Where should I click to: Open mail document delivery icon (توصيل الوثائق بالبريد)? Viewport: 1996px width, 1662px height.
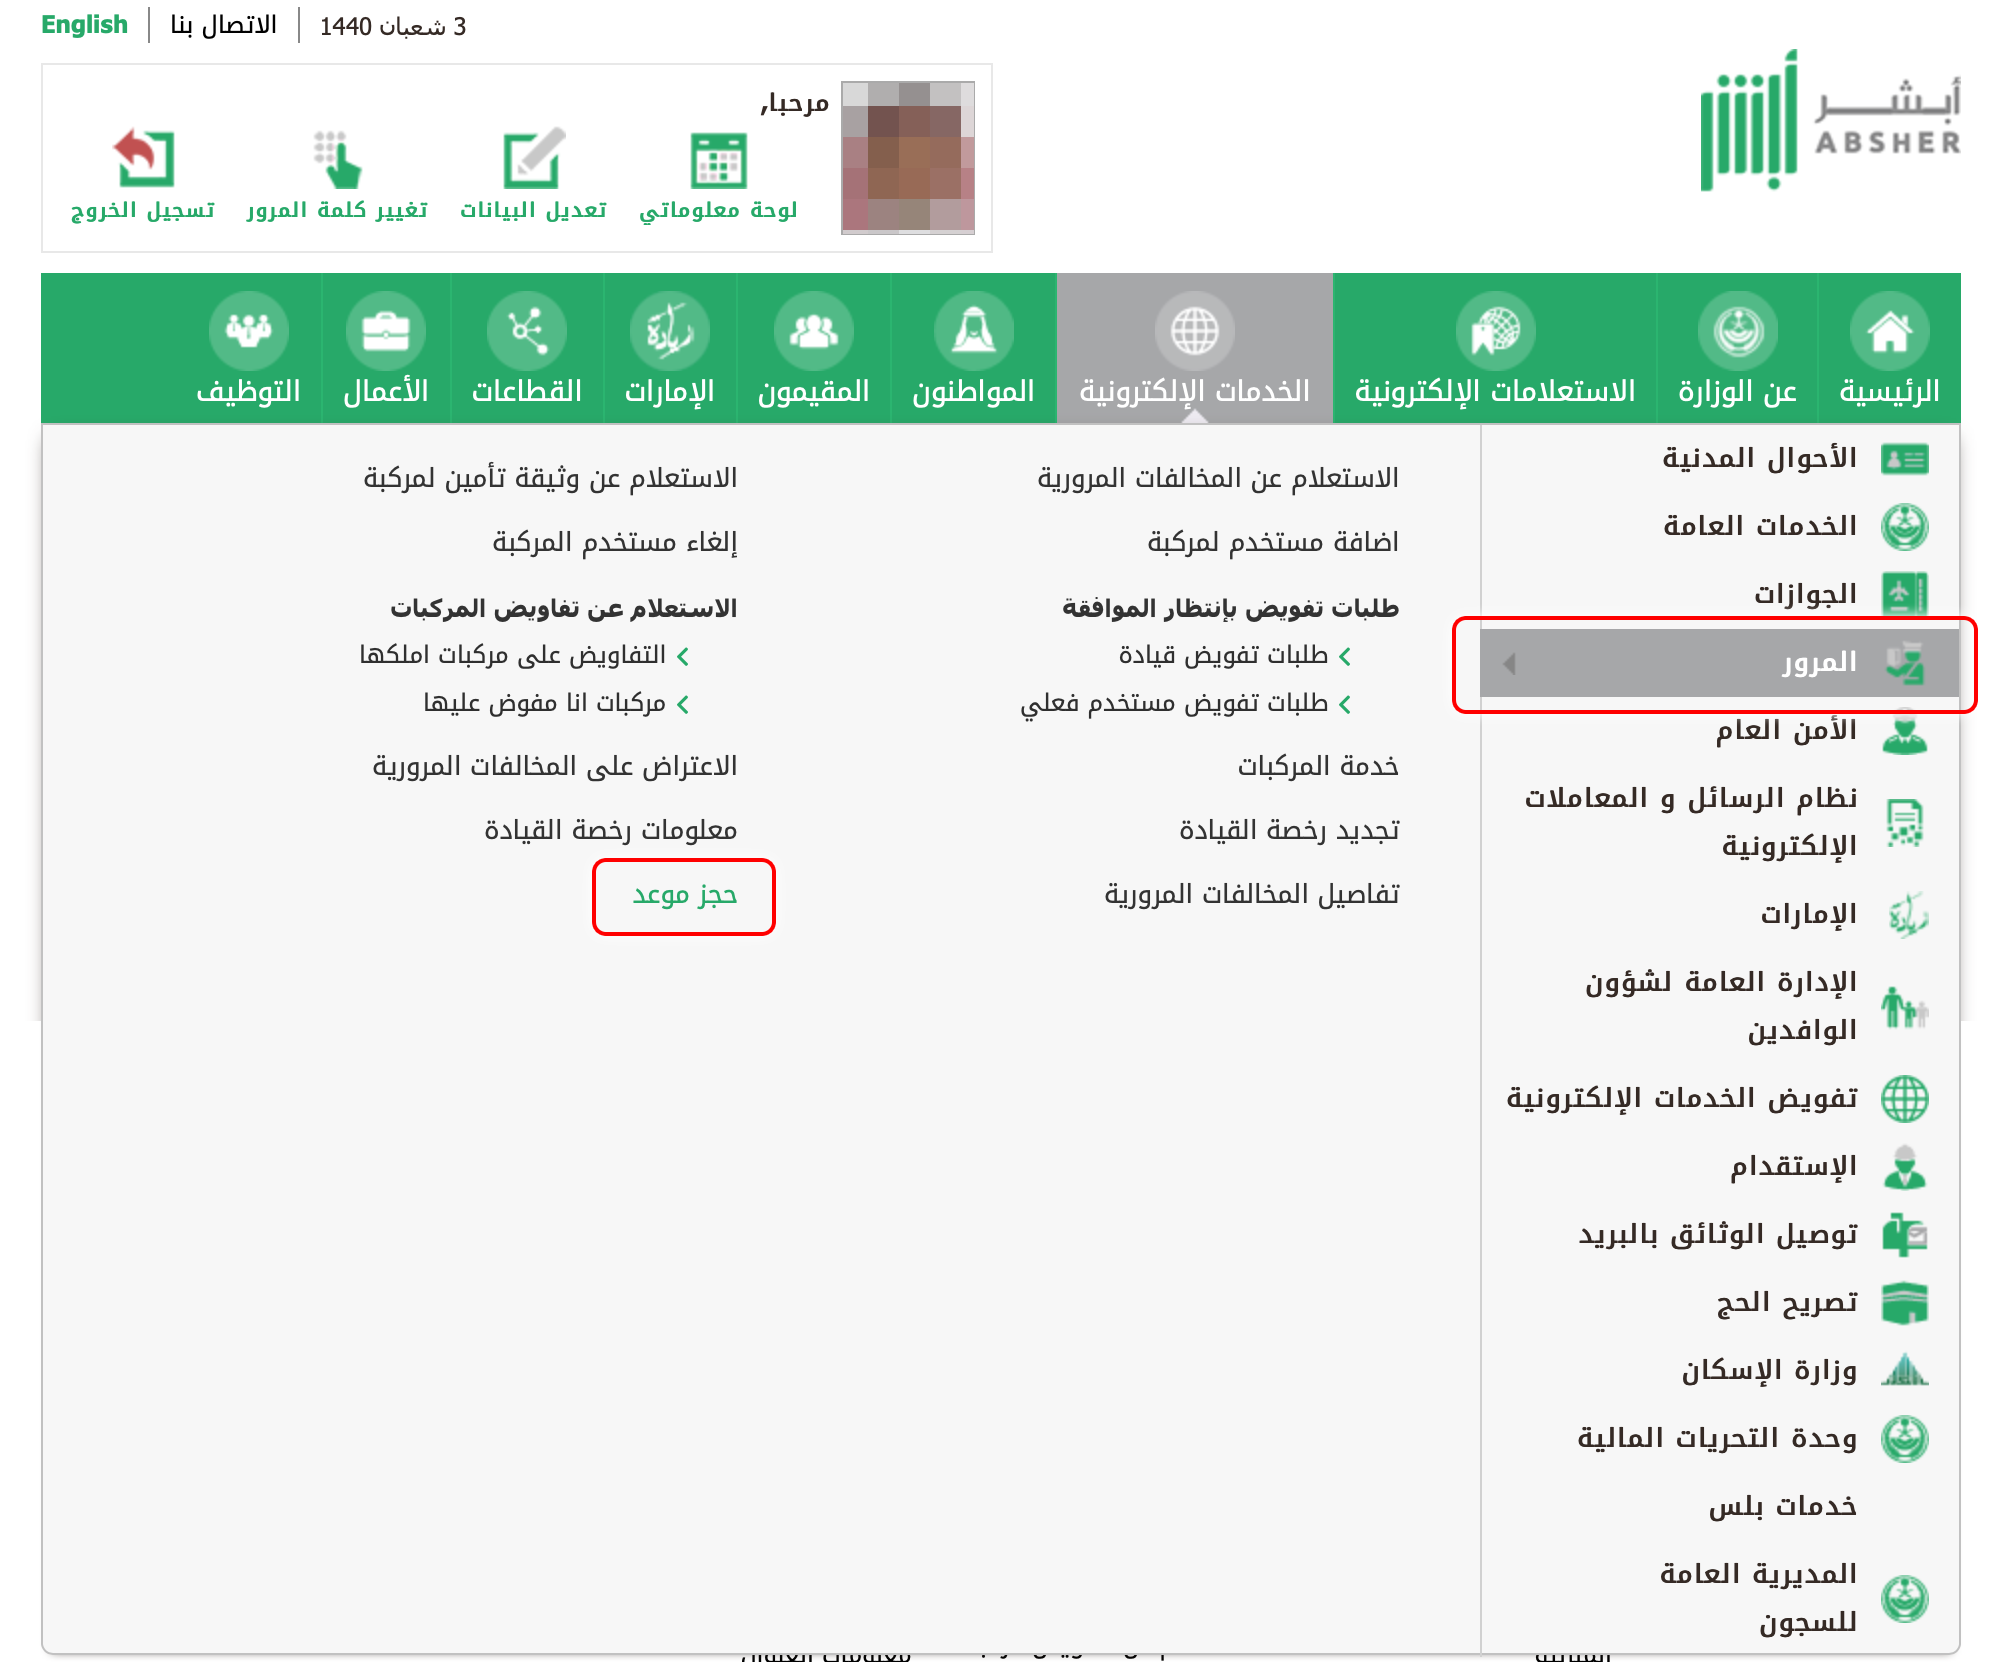coord(1904,1235)
